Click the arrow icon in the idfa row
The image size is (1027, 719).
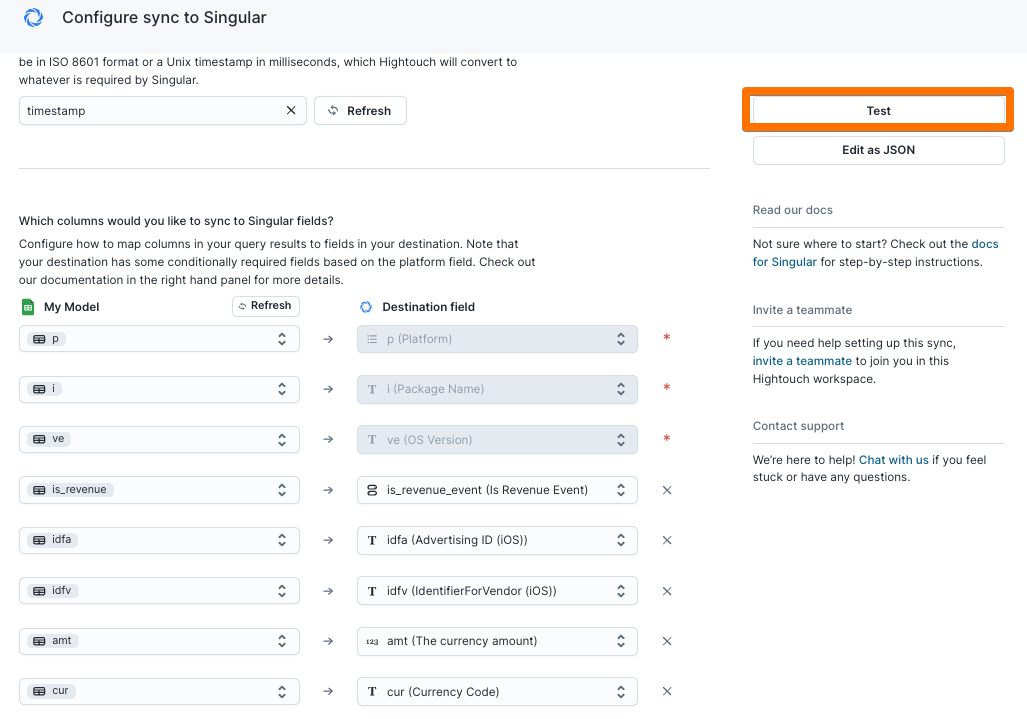pos(328,540)
